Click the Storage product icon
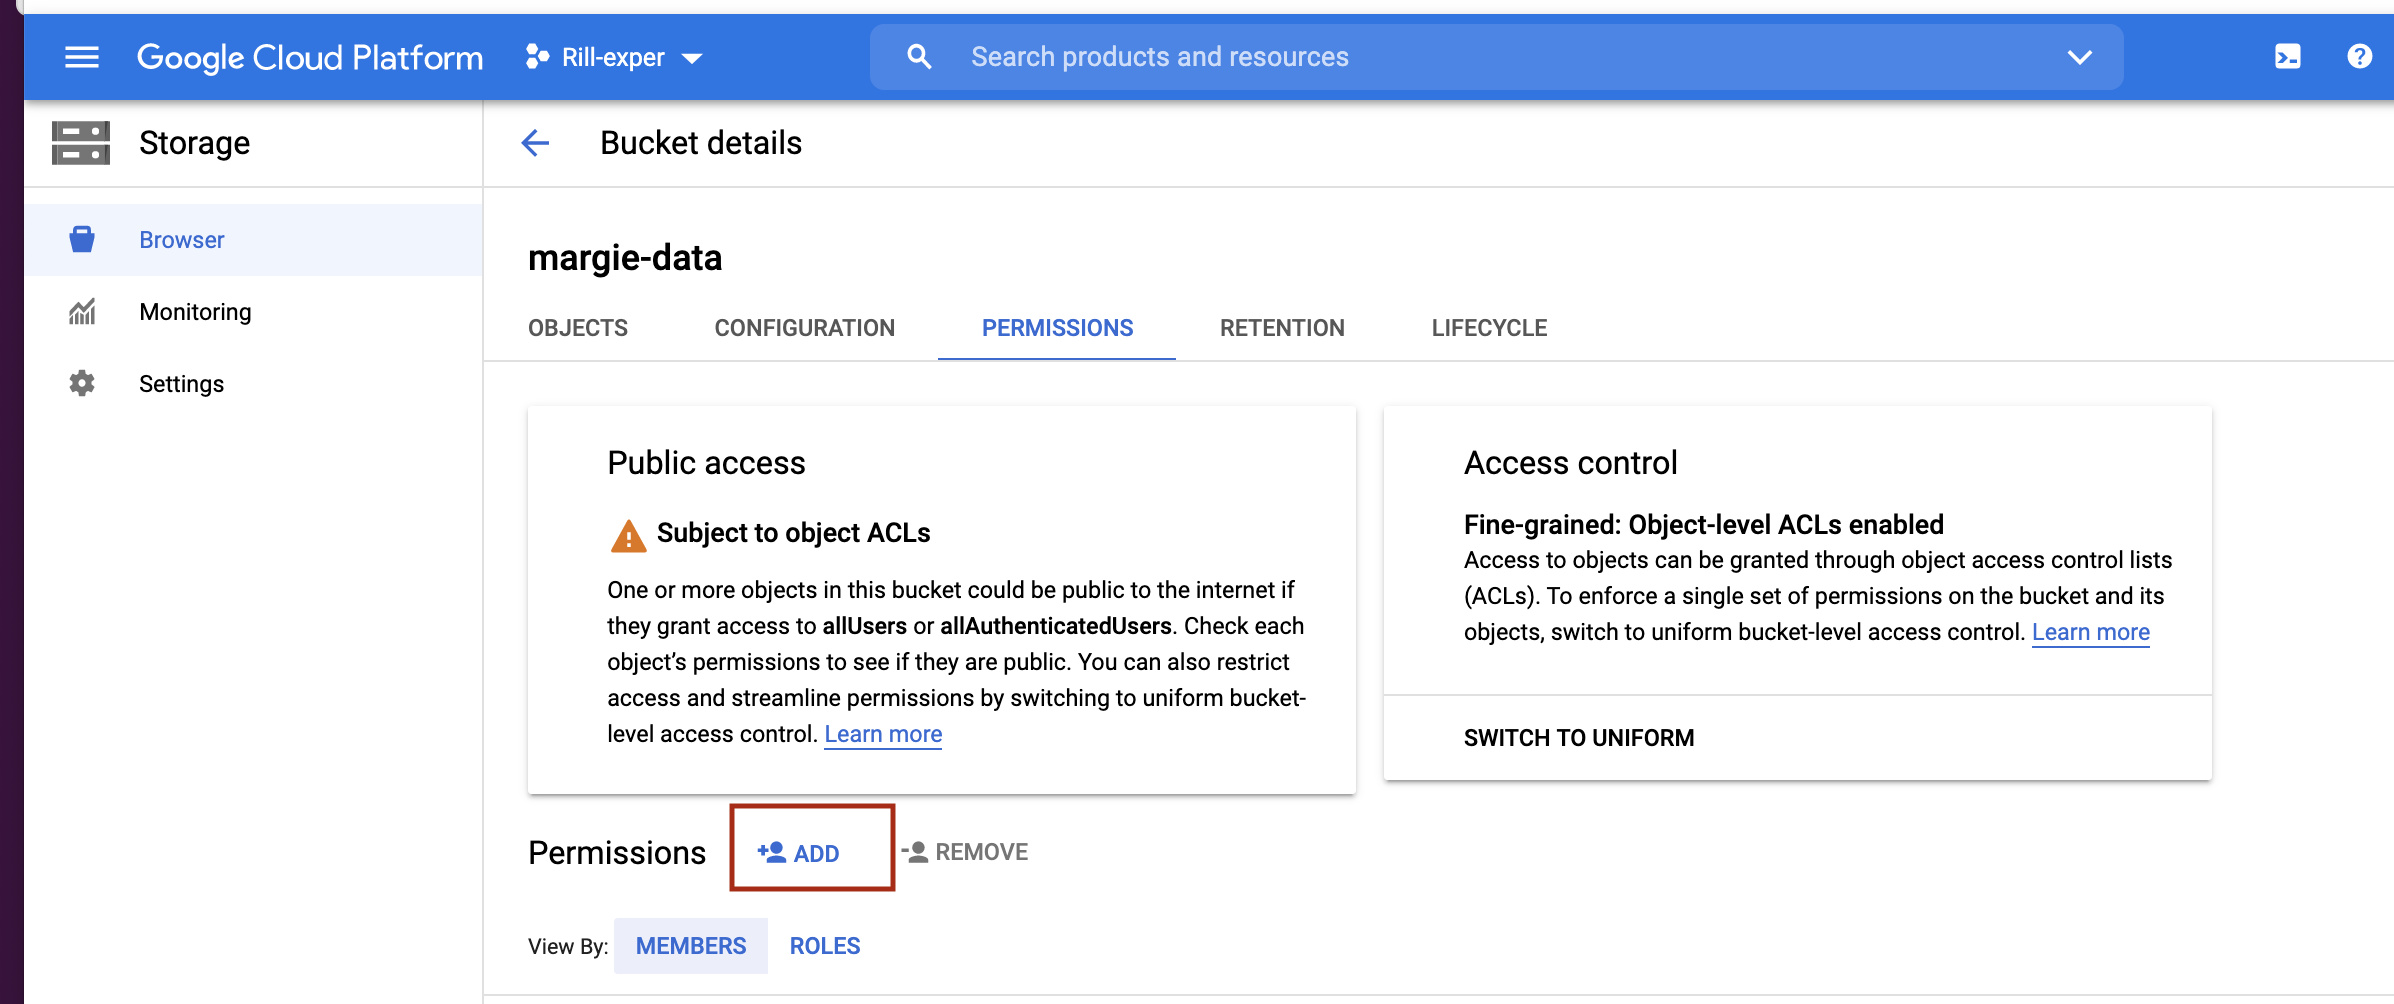Image resolution: width=2394 pixels, height=1004 pixels. 81,143
